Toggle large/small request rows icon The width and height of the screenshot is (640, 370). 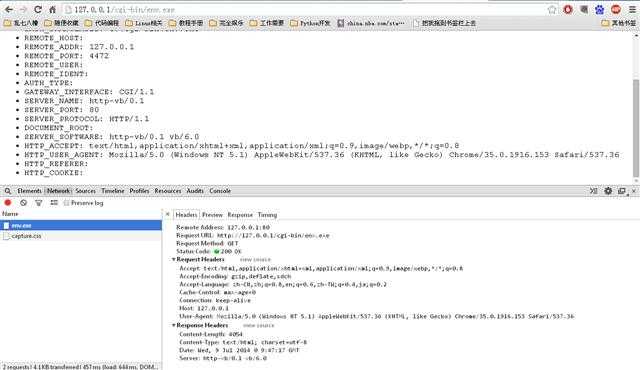54,203
